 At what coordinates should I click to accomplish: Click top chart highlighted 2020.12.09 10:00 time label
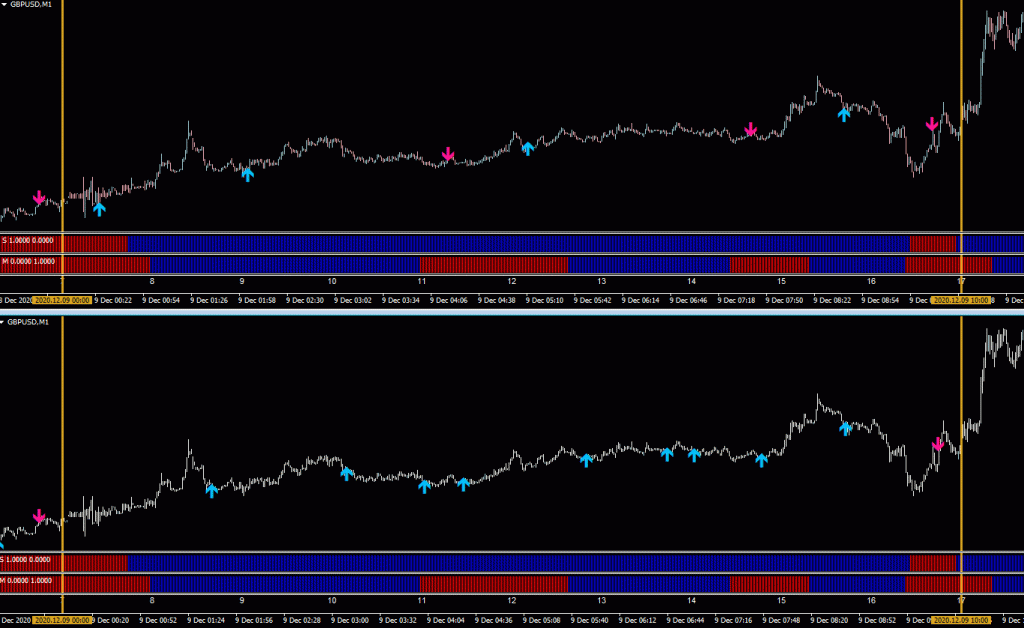tap(961, 300)
